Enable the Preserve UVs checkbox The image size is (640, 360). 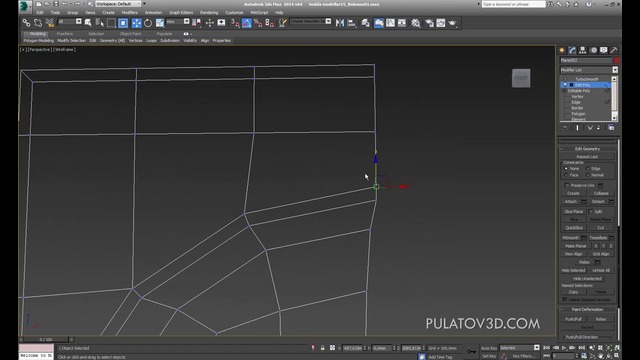567,185
